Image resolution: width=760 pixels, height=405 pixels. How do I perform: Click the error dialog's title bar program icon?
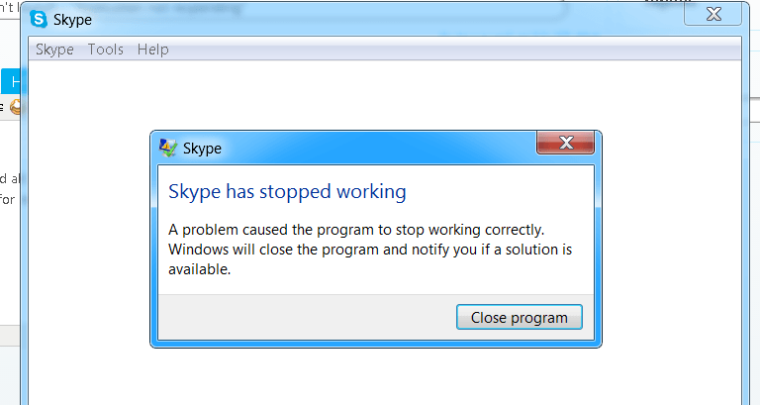coord(169,148)
